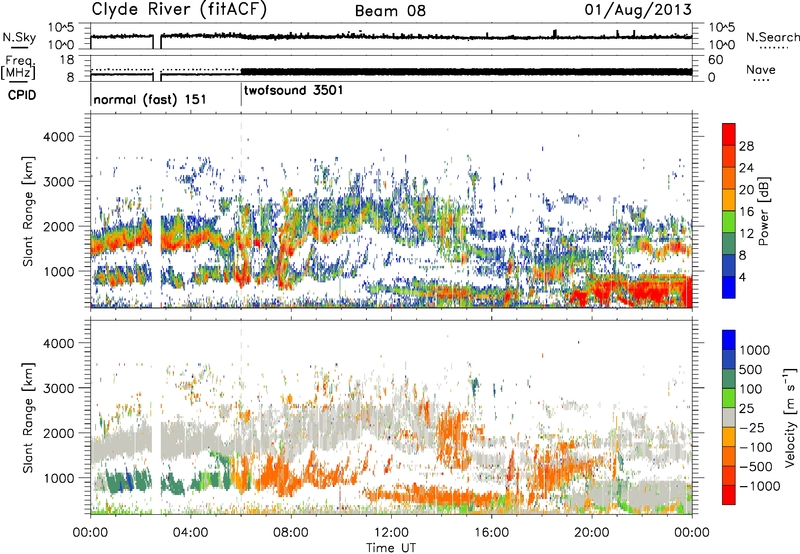Click the 'Time UT' axis label

[x=391, y=547]
